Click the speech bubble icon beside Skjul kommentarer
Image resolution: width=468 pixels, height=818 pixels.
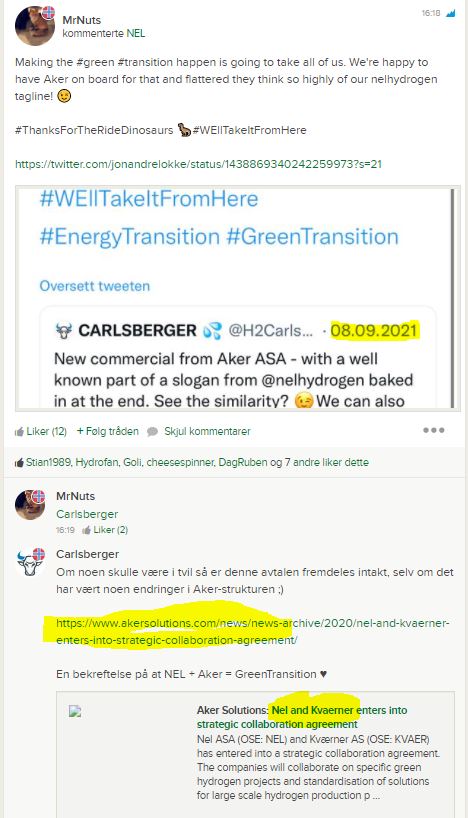(x=152, y=431)
